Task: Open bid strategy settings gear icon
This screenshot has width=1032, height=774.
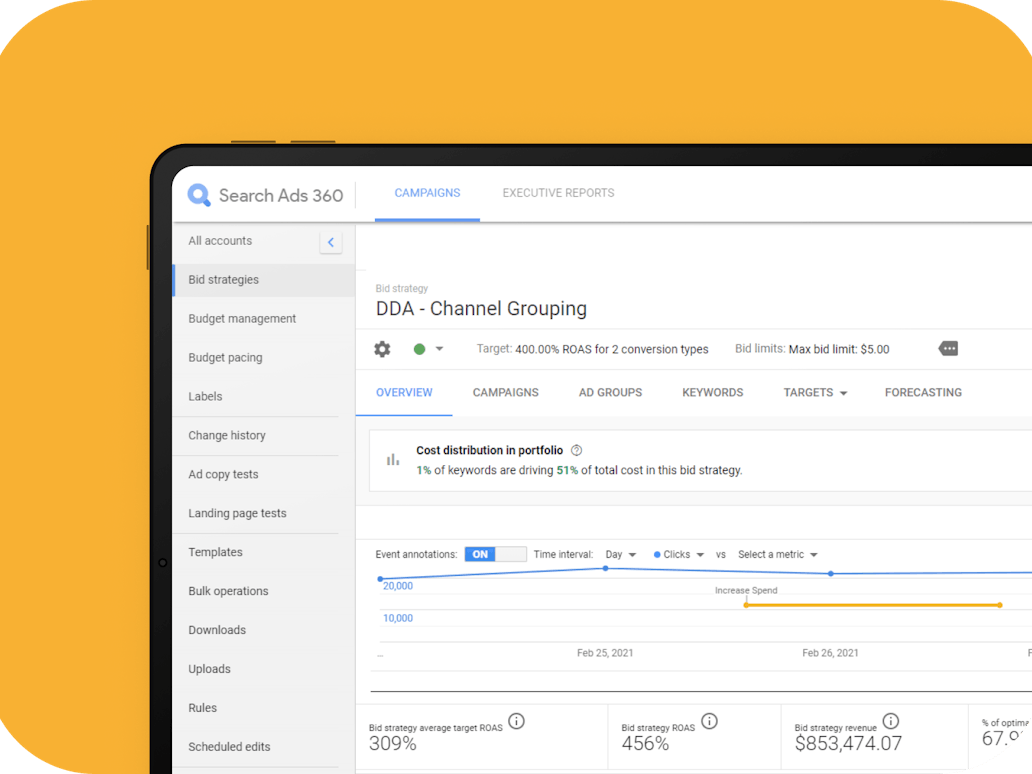Action: click(x=382, y=349)
